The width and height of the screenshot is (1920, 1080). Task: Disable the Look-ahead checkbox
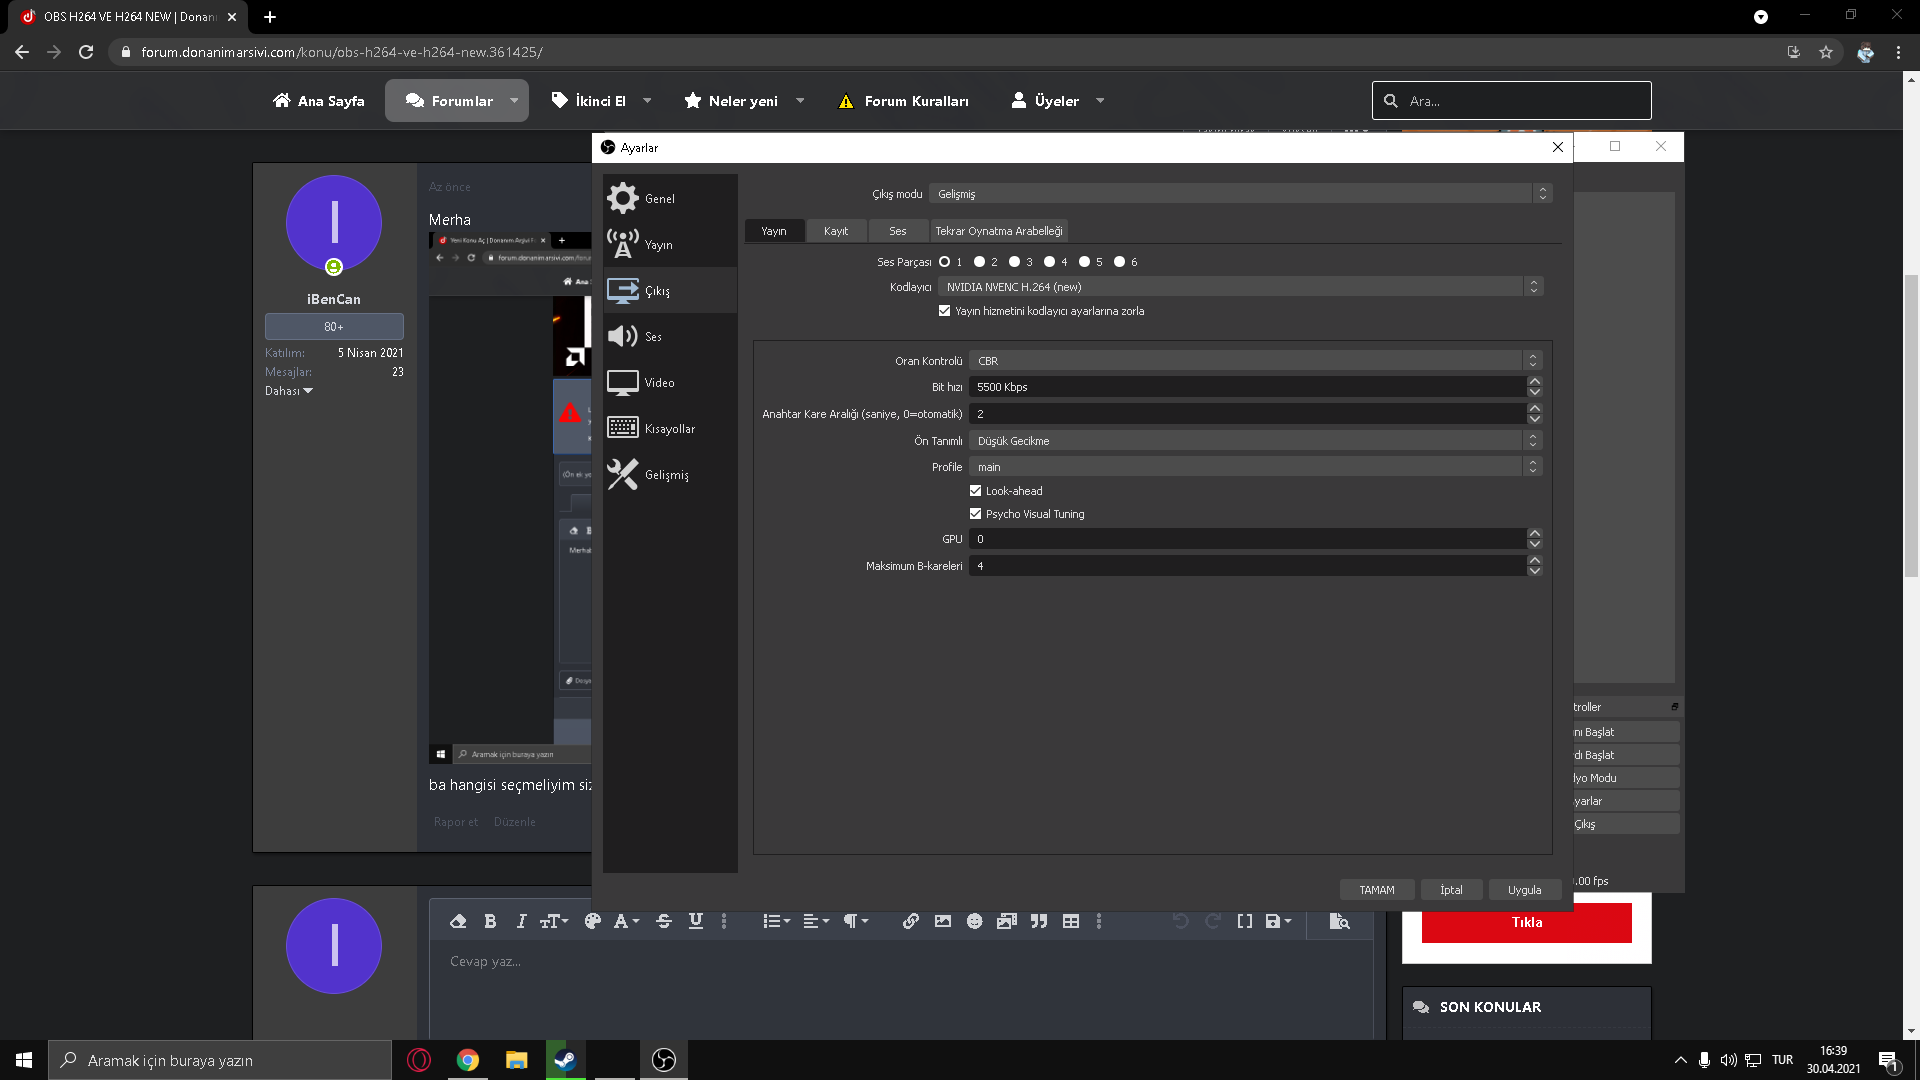[x=975, y=491]
